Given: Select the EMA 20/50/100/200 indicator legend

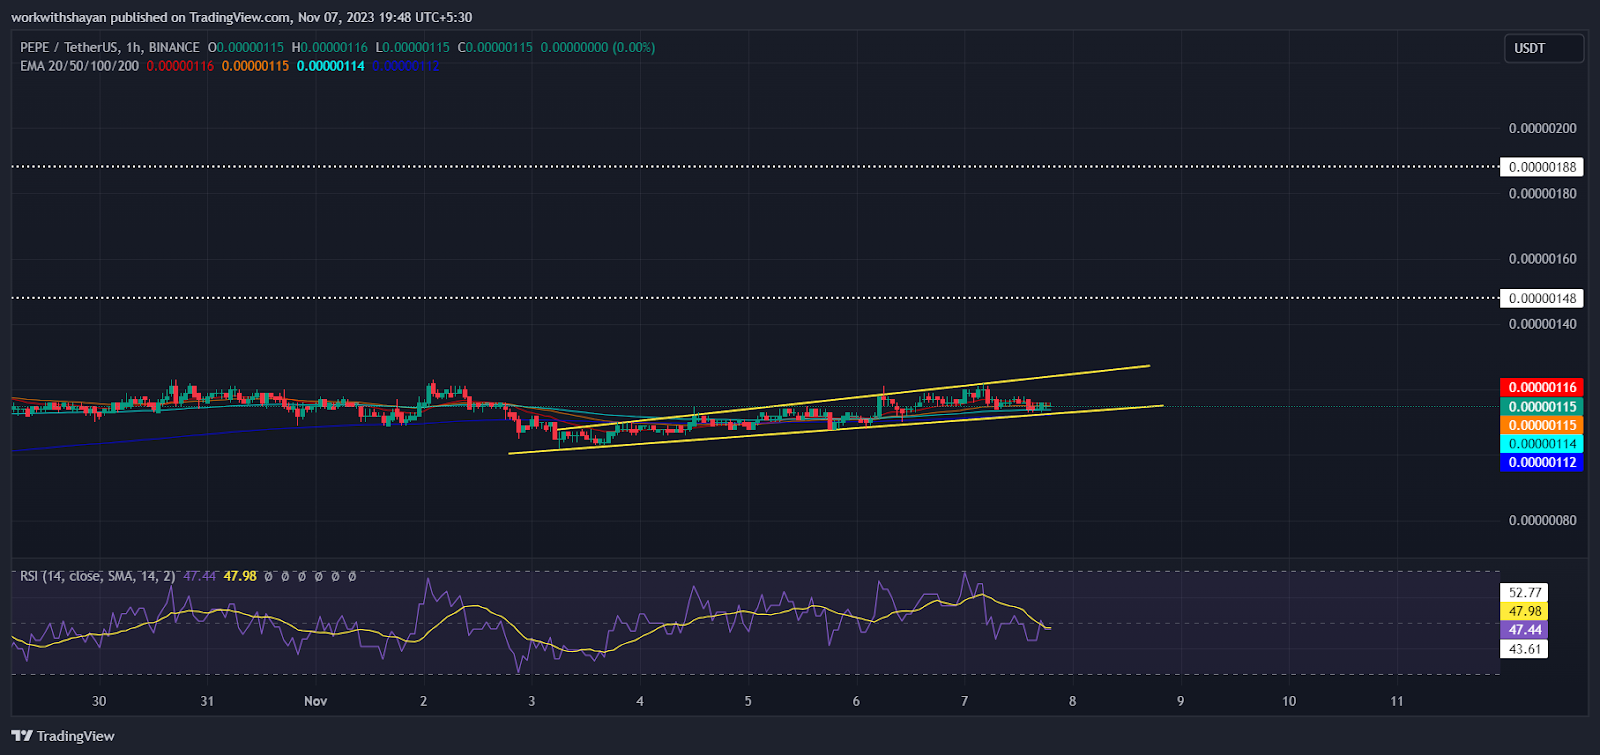Looking at the screenshot, I should (x=79, y=66).
